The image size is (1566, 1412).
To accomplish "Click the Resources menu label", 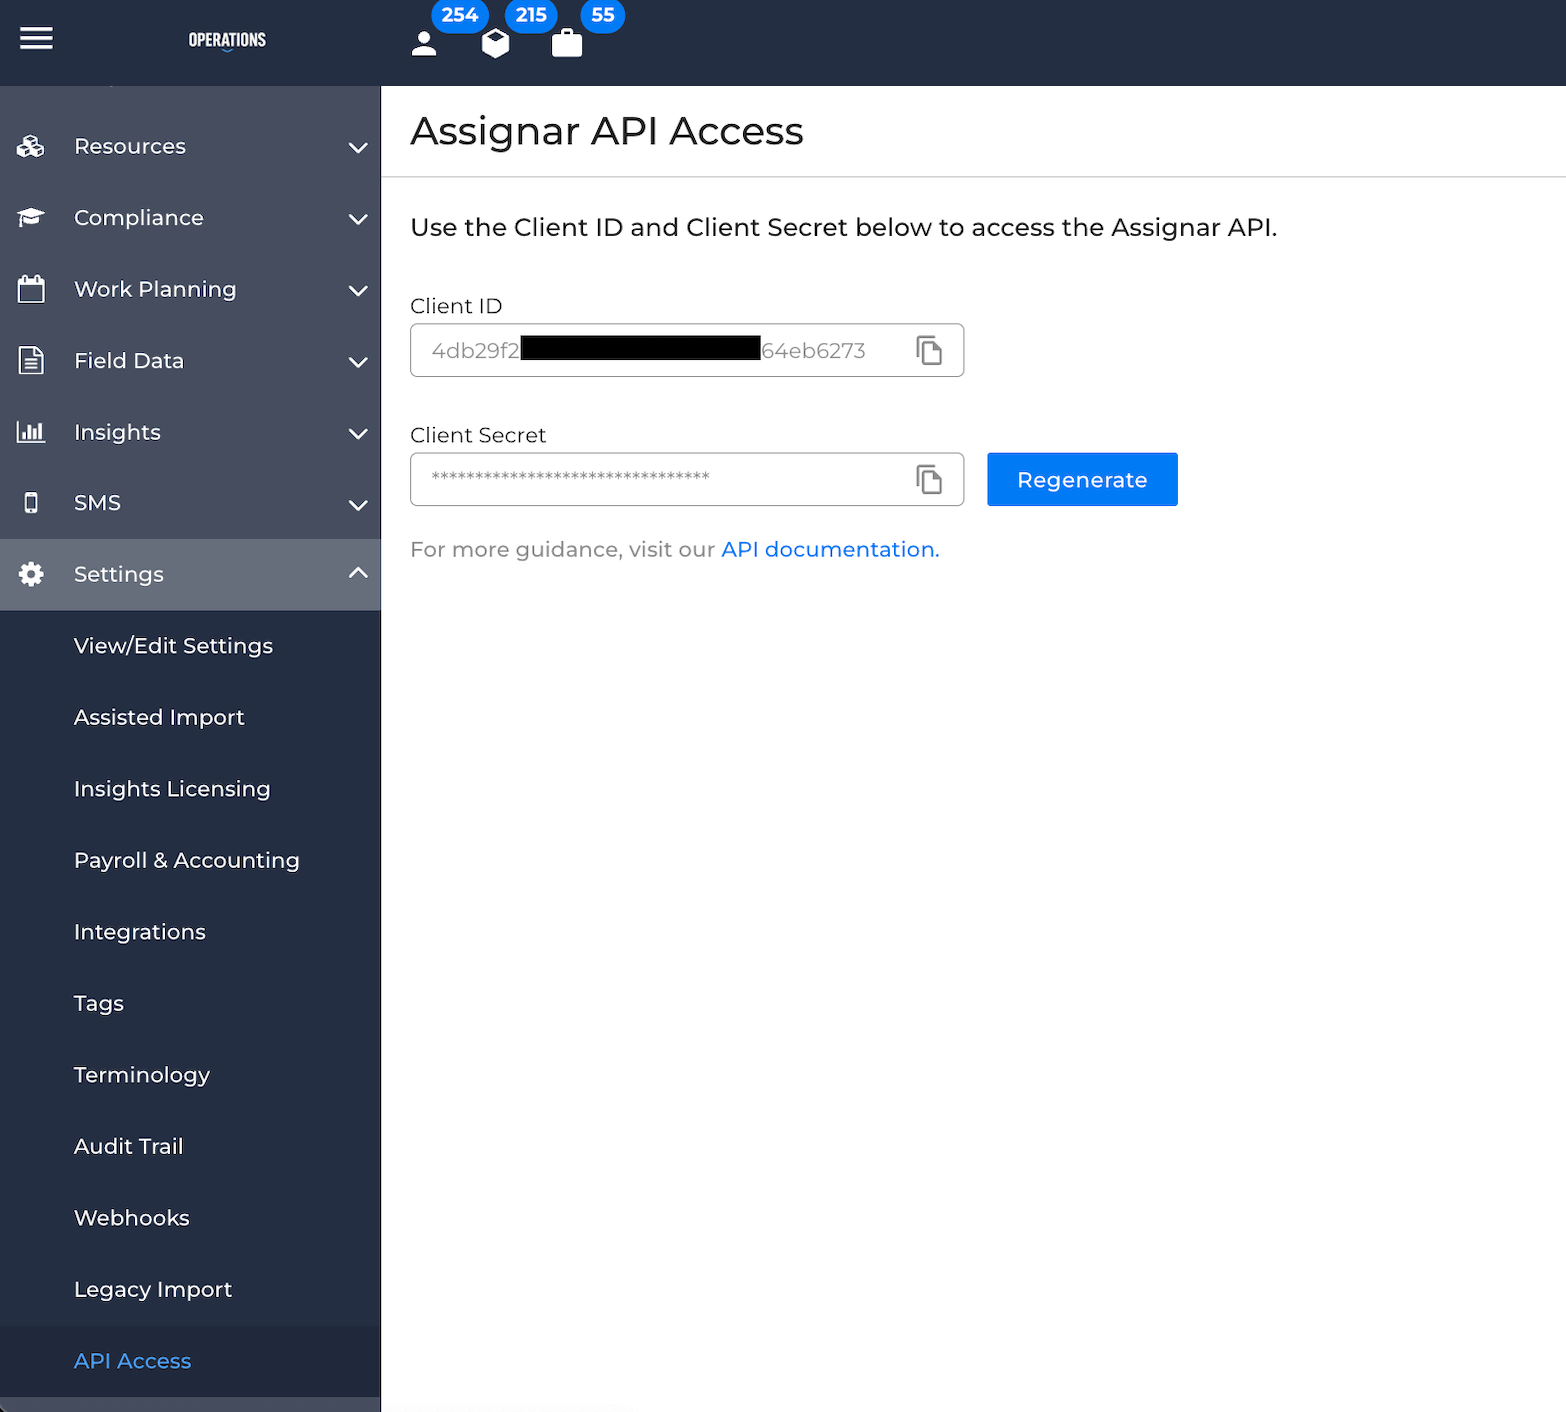I will click(x=130, y=146).
